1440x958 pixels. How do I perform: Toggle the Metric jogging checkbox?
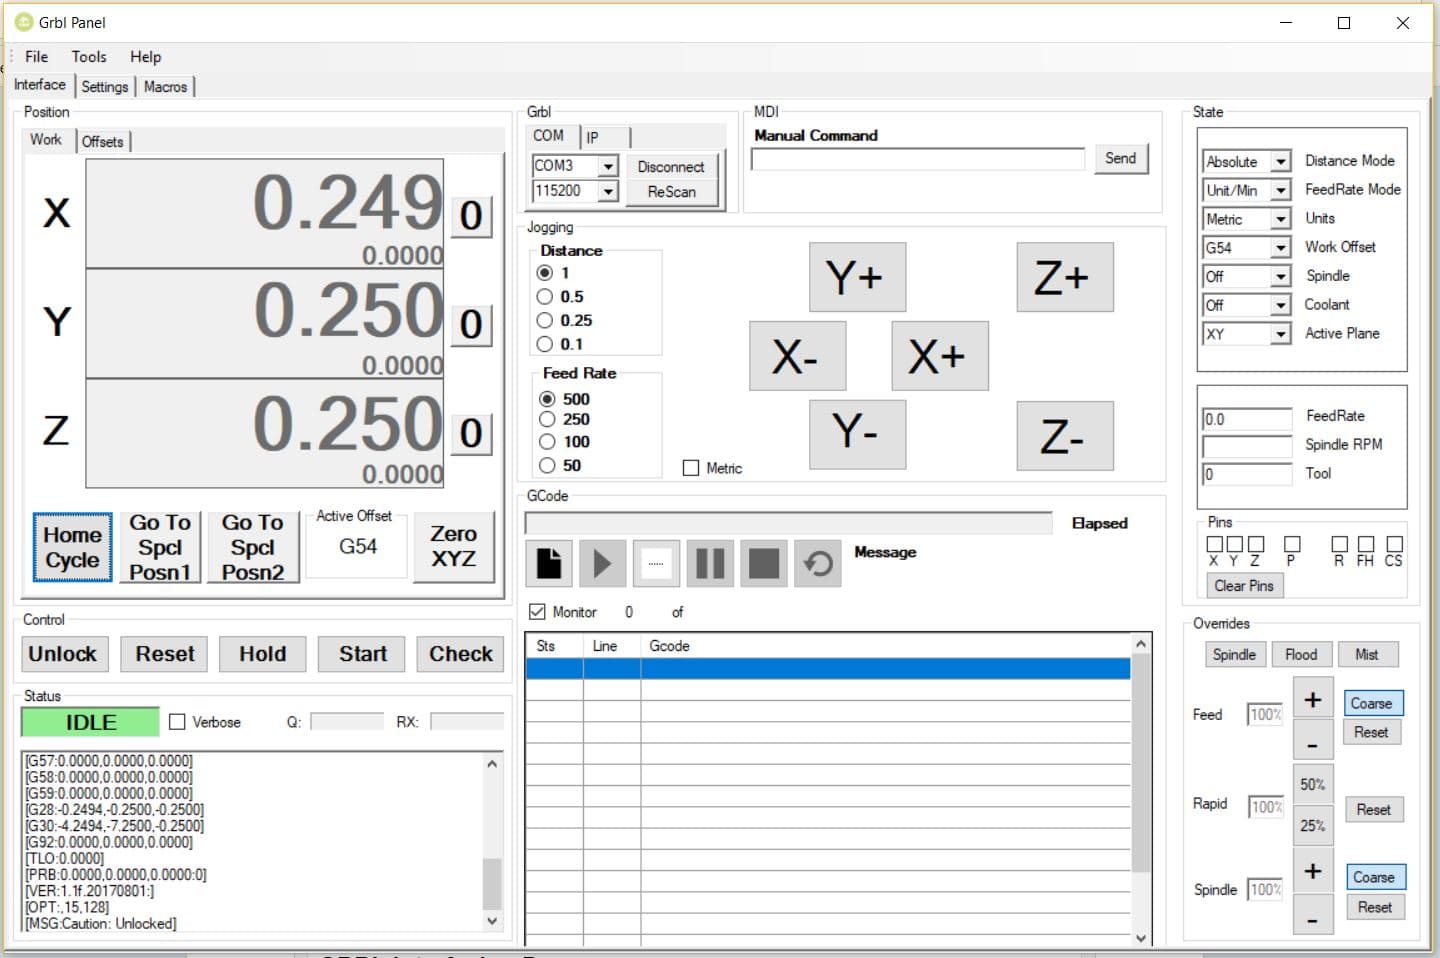coord(691,468)
